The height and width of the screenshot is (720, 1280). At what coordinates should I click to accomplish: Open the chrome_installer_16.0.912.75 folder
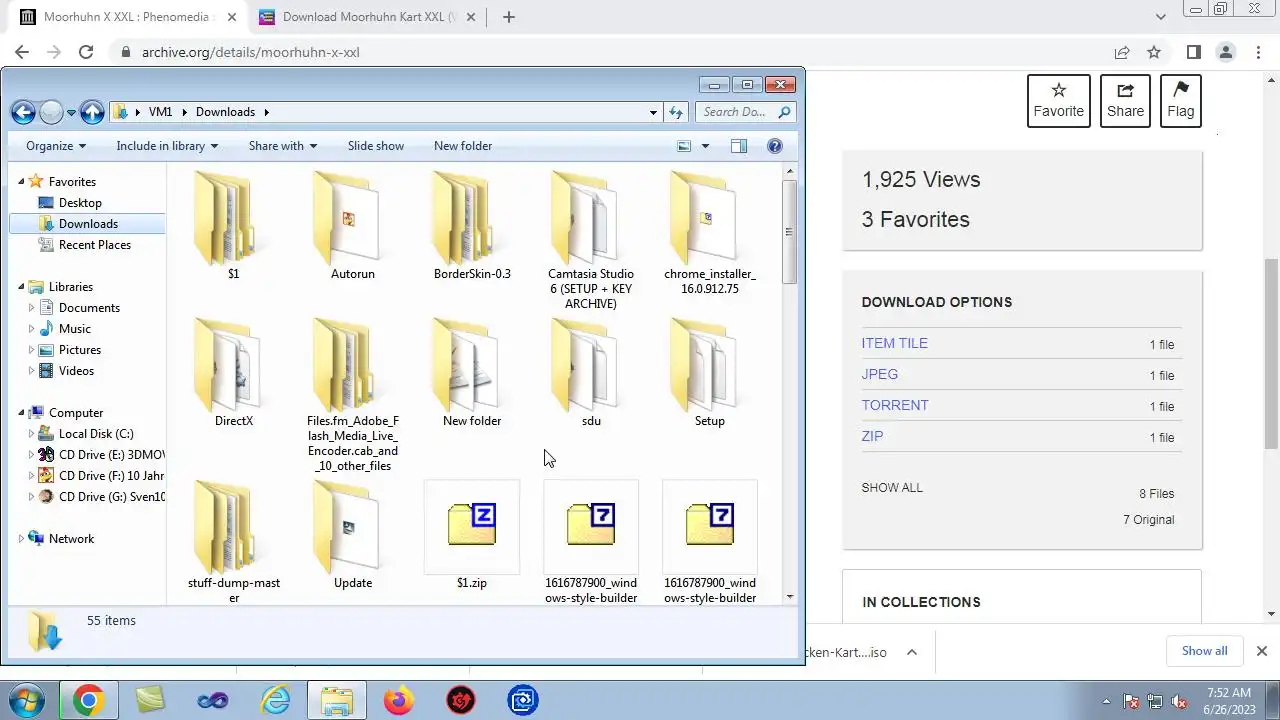tap(710, 232)
